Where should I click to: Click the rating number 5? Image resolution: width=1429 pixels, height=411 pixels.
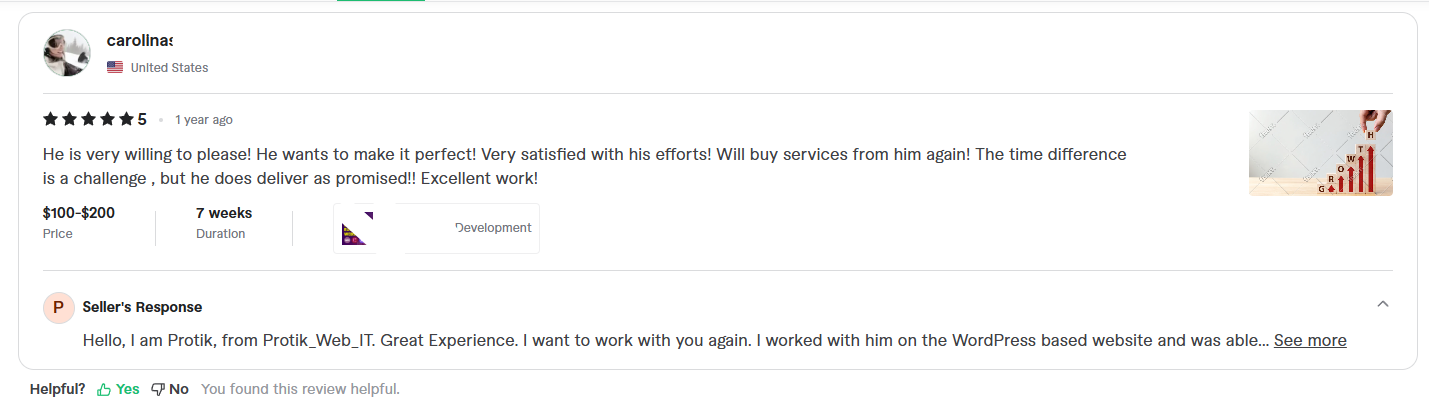pyautogui.click(x=142, y=120)
